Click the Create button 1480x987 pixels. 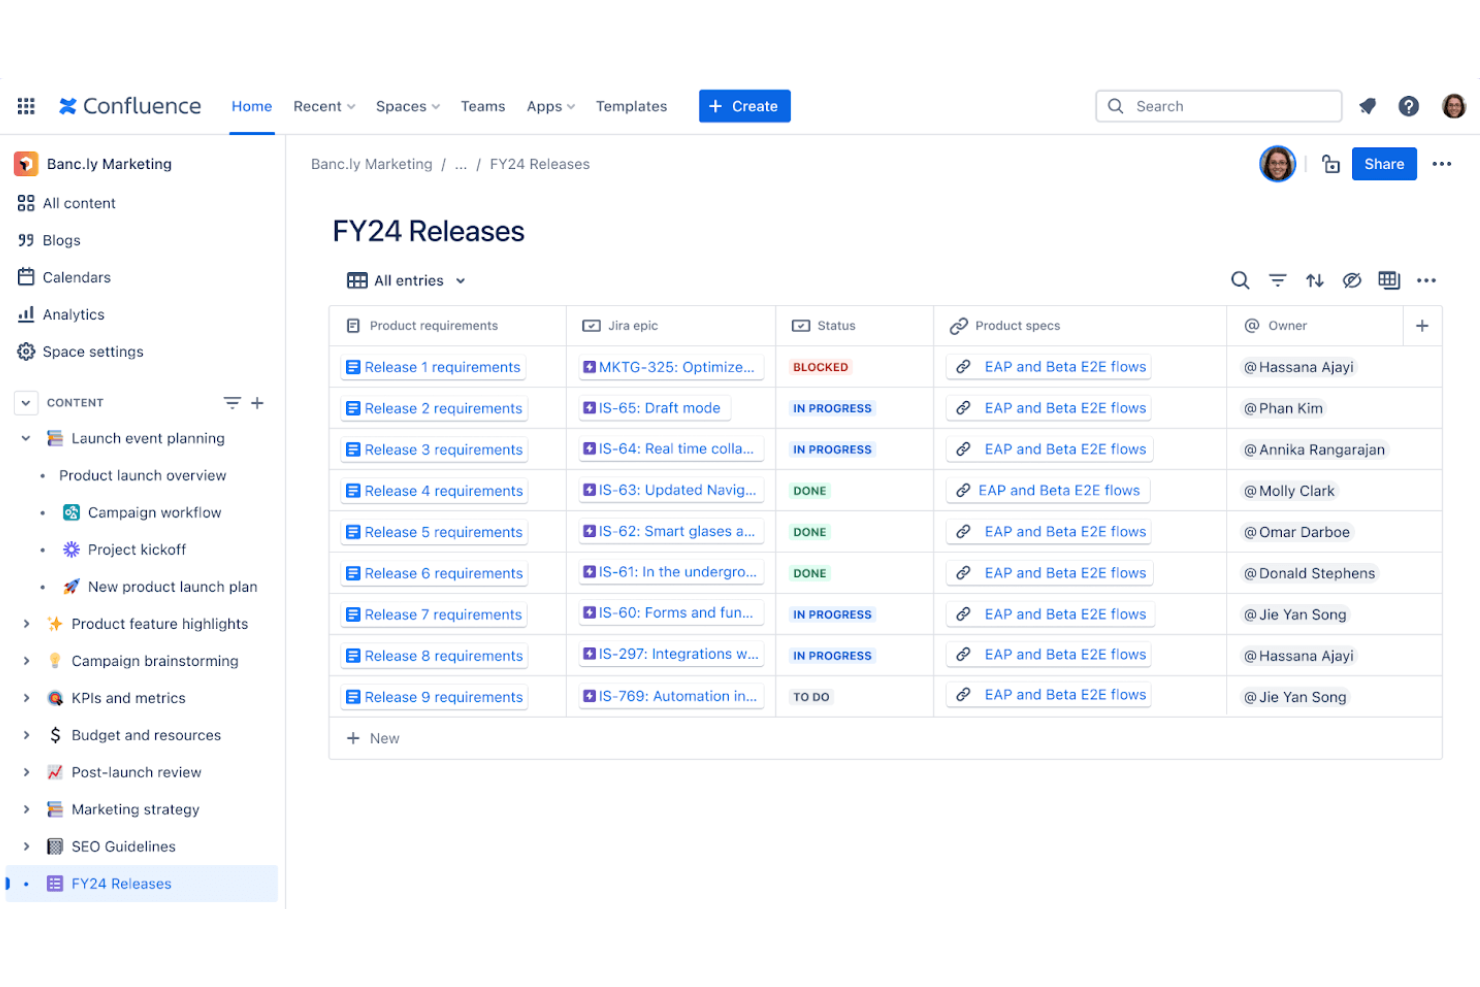[744, 106]
